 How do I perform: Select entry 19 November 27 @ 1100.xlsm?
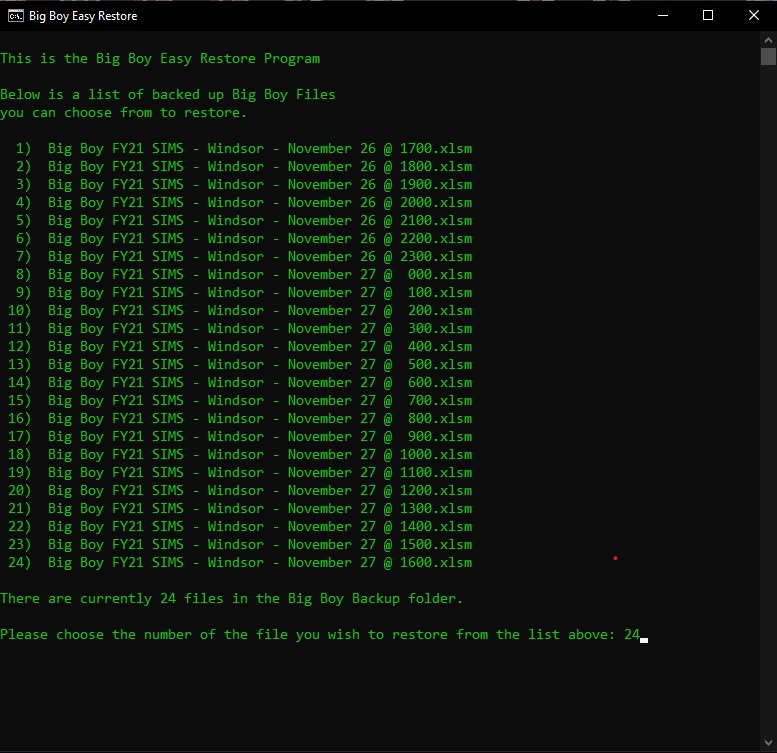[x=240, y=473]
